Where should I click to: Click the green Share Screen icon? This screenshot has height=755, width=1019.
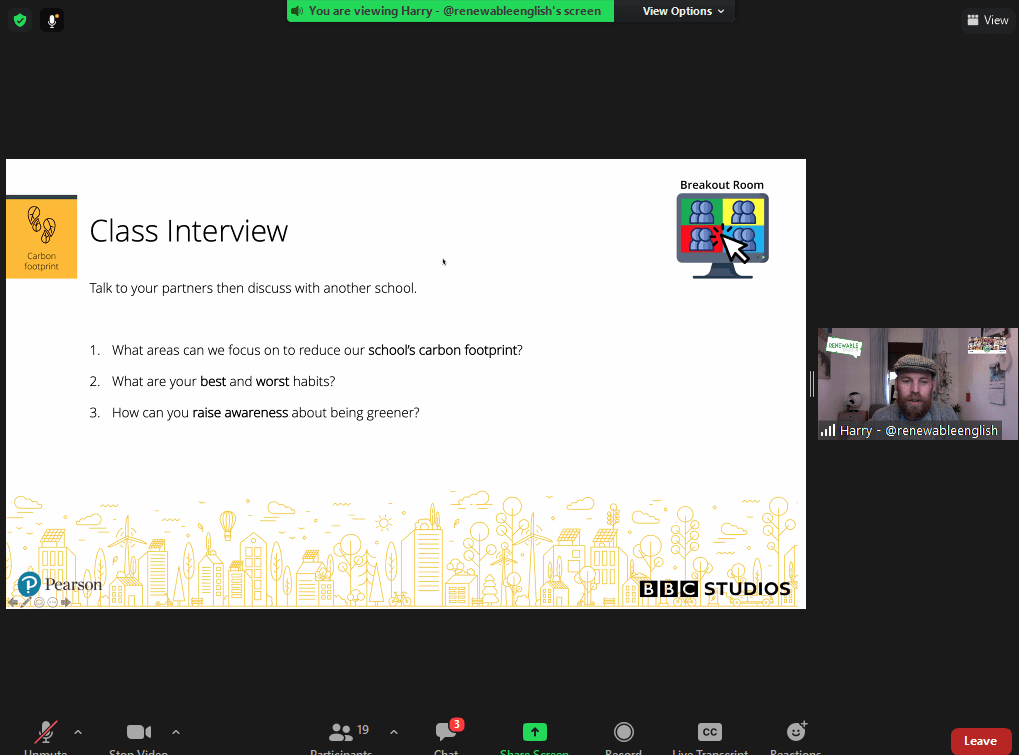535,735
